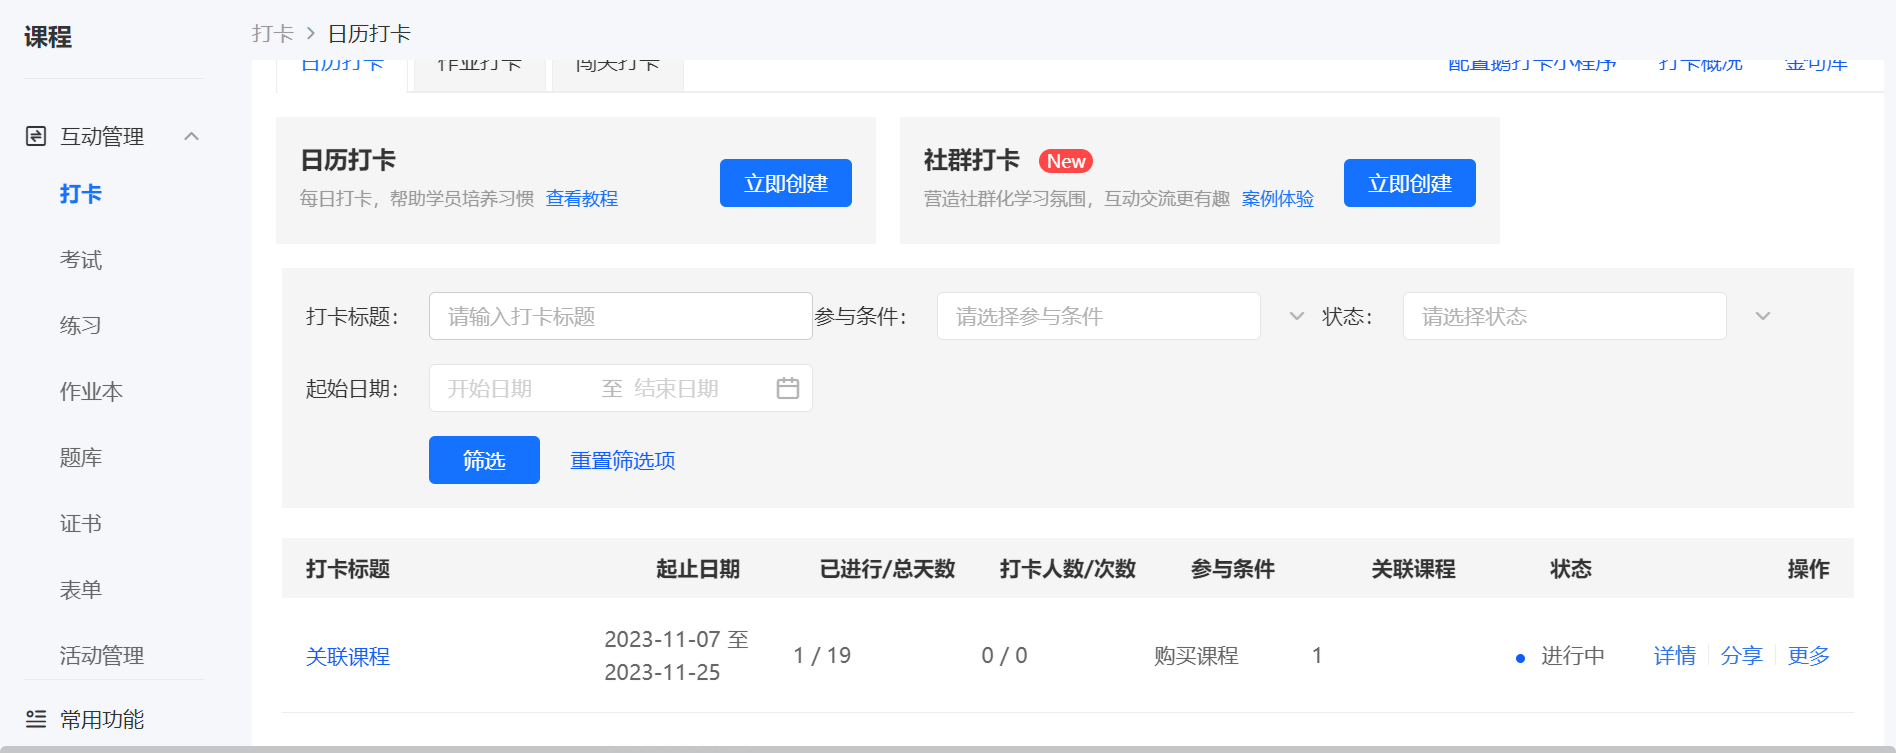The width and height of the screenshot is (1896, 753).
Task: Click the 筛选 button
Action: pyautogui.click(x=484, y=460)
